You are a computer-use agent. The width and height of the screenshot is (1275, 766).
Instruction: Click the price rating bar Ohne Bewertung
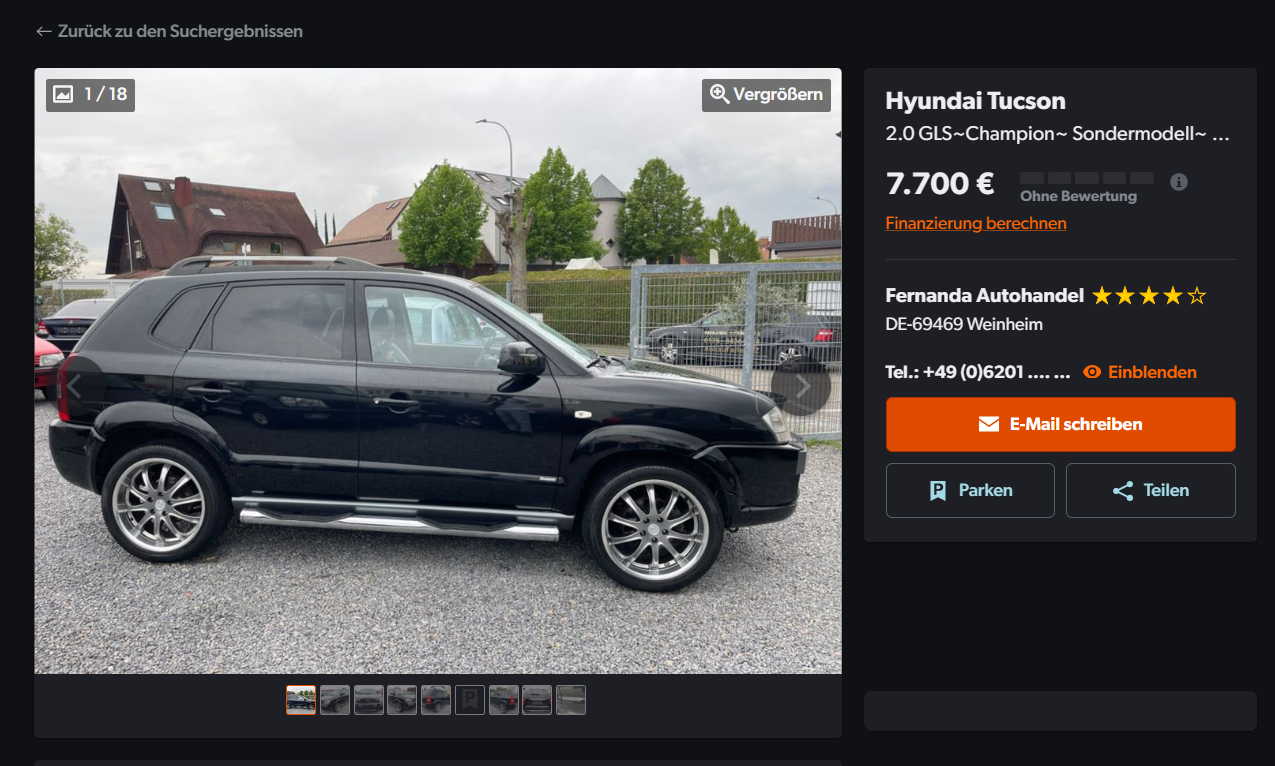pyautogui.click(x=1087, y=178)
